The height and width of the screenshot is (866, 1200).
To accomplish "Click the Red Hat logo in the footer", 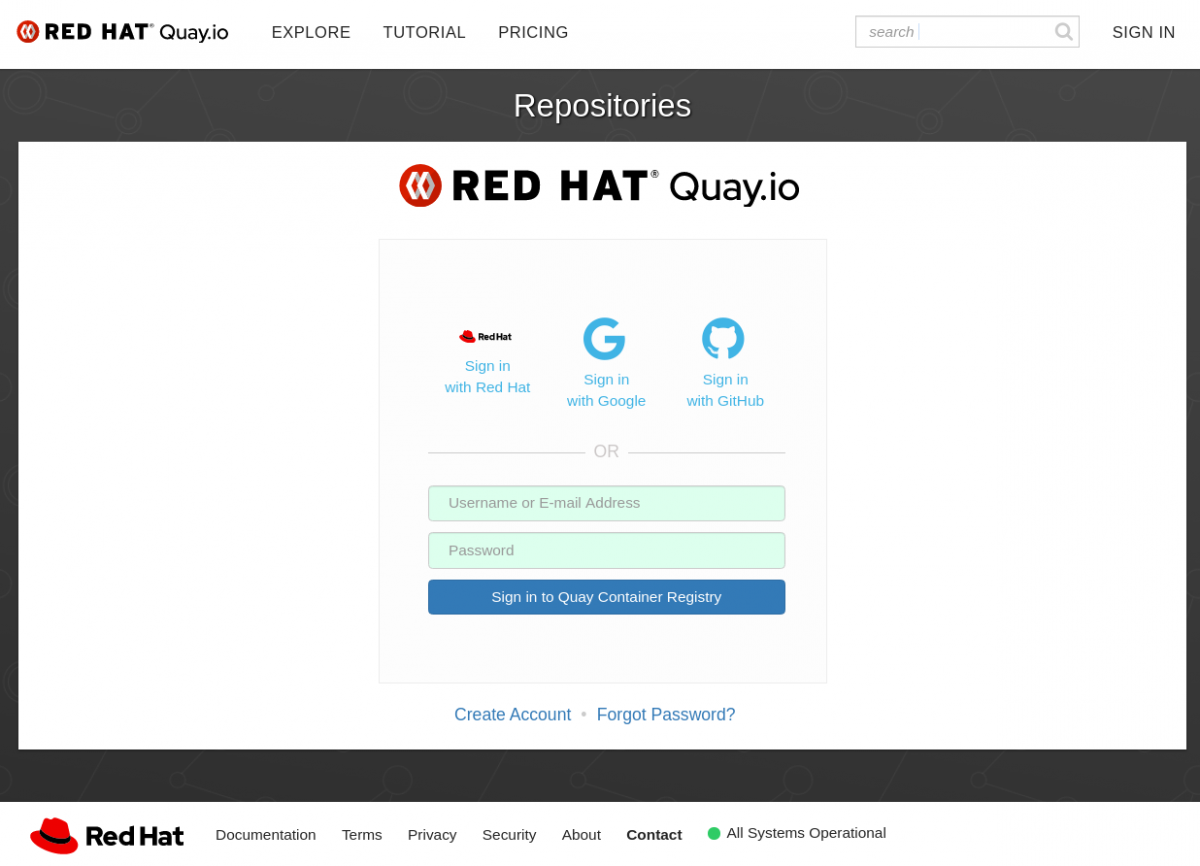I will tap(106, 834).
